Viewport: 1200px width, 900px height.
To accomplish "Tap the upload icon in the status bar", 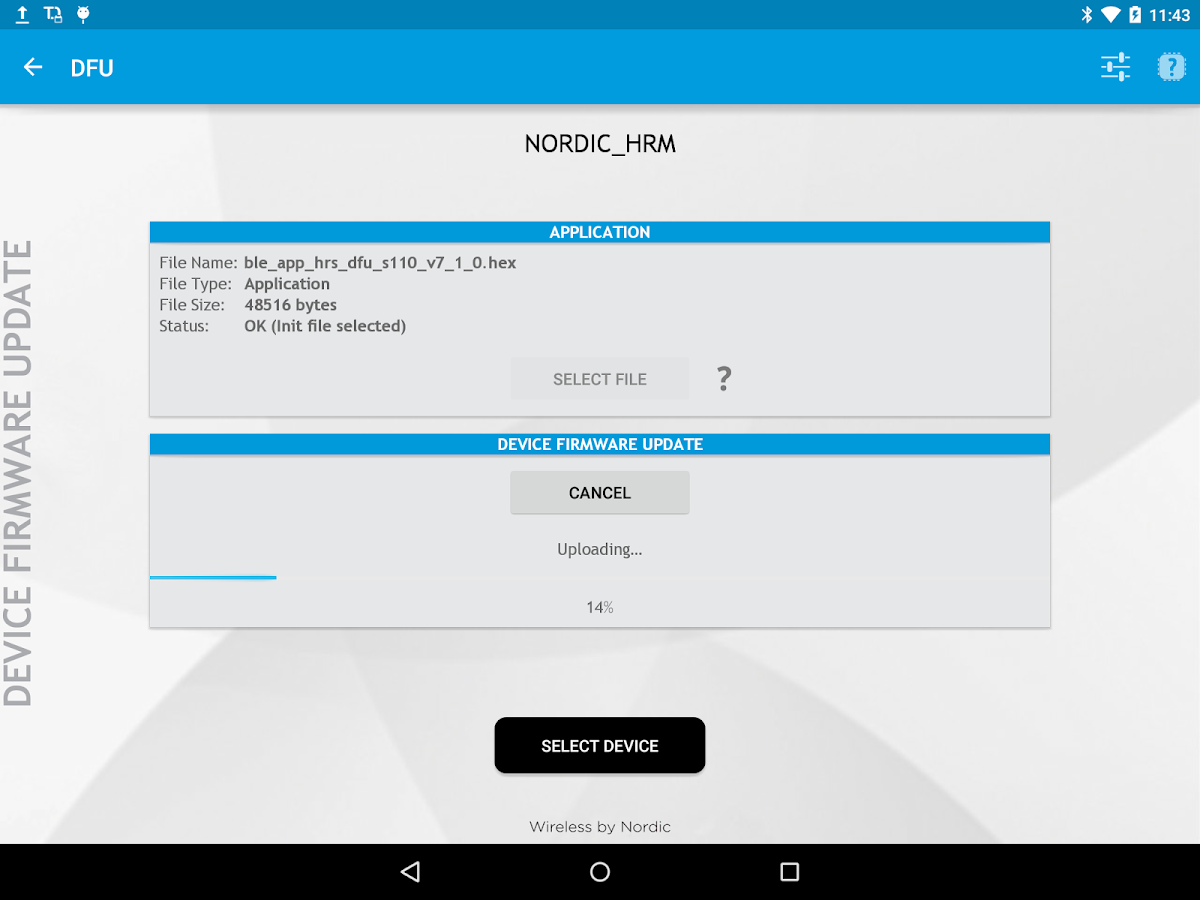I will pos(21,14).
